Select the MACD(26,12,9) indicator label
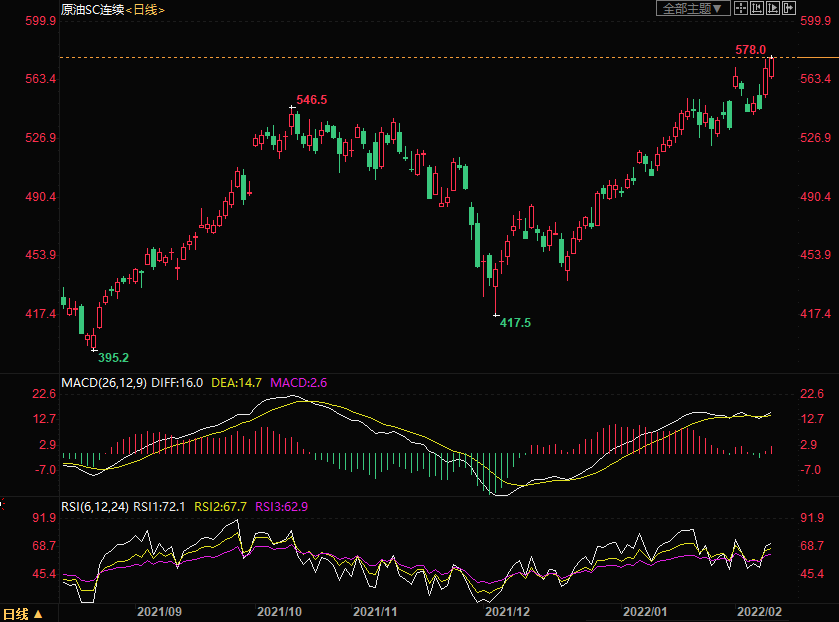This screenshot has height=622, width=839. click(103, 383)
